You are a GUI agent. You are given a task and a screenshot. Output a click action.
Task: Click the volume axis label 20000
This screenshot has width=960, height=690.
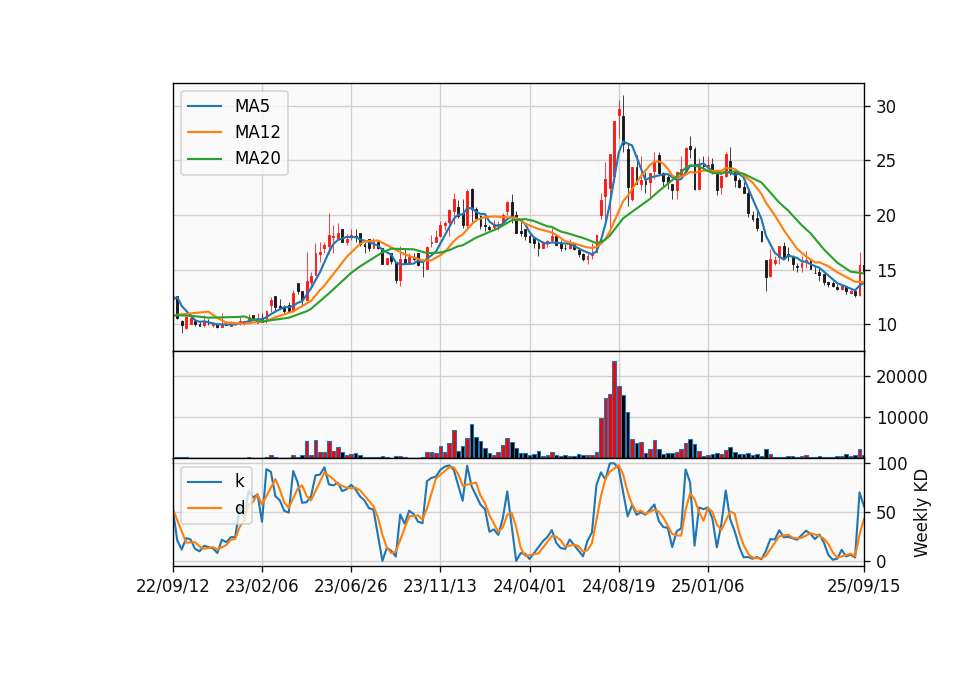tap(902, 377)
